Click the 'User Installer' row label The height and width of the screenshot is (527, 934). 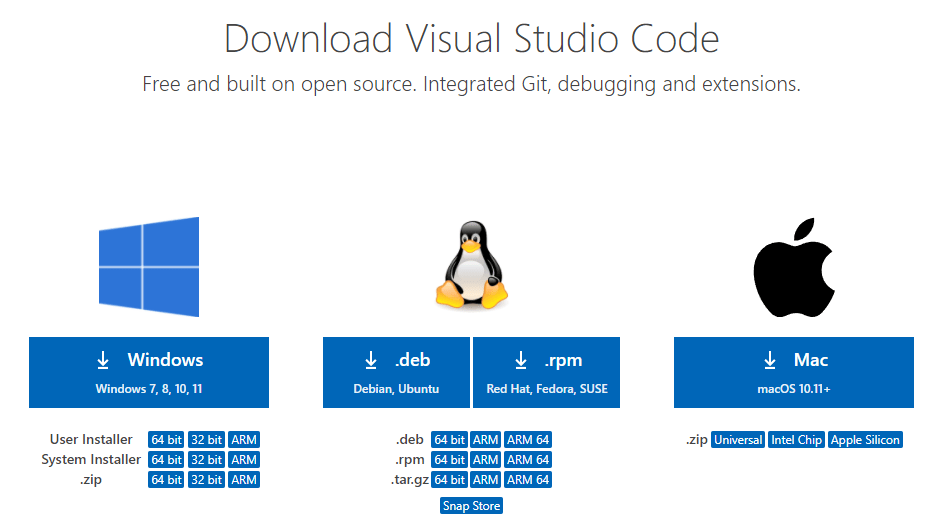coord(91,439)
